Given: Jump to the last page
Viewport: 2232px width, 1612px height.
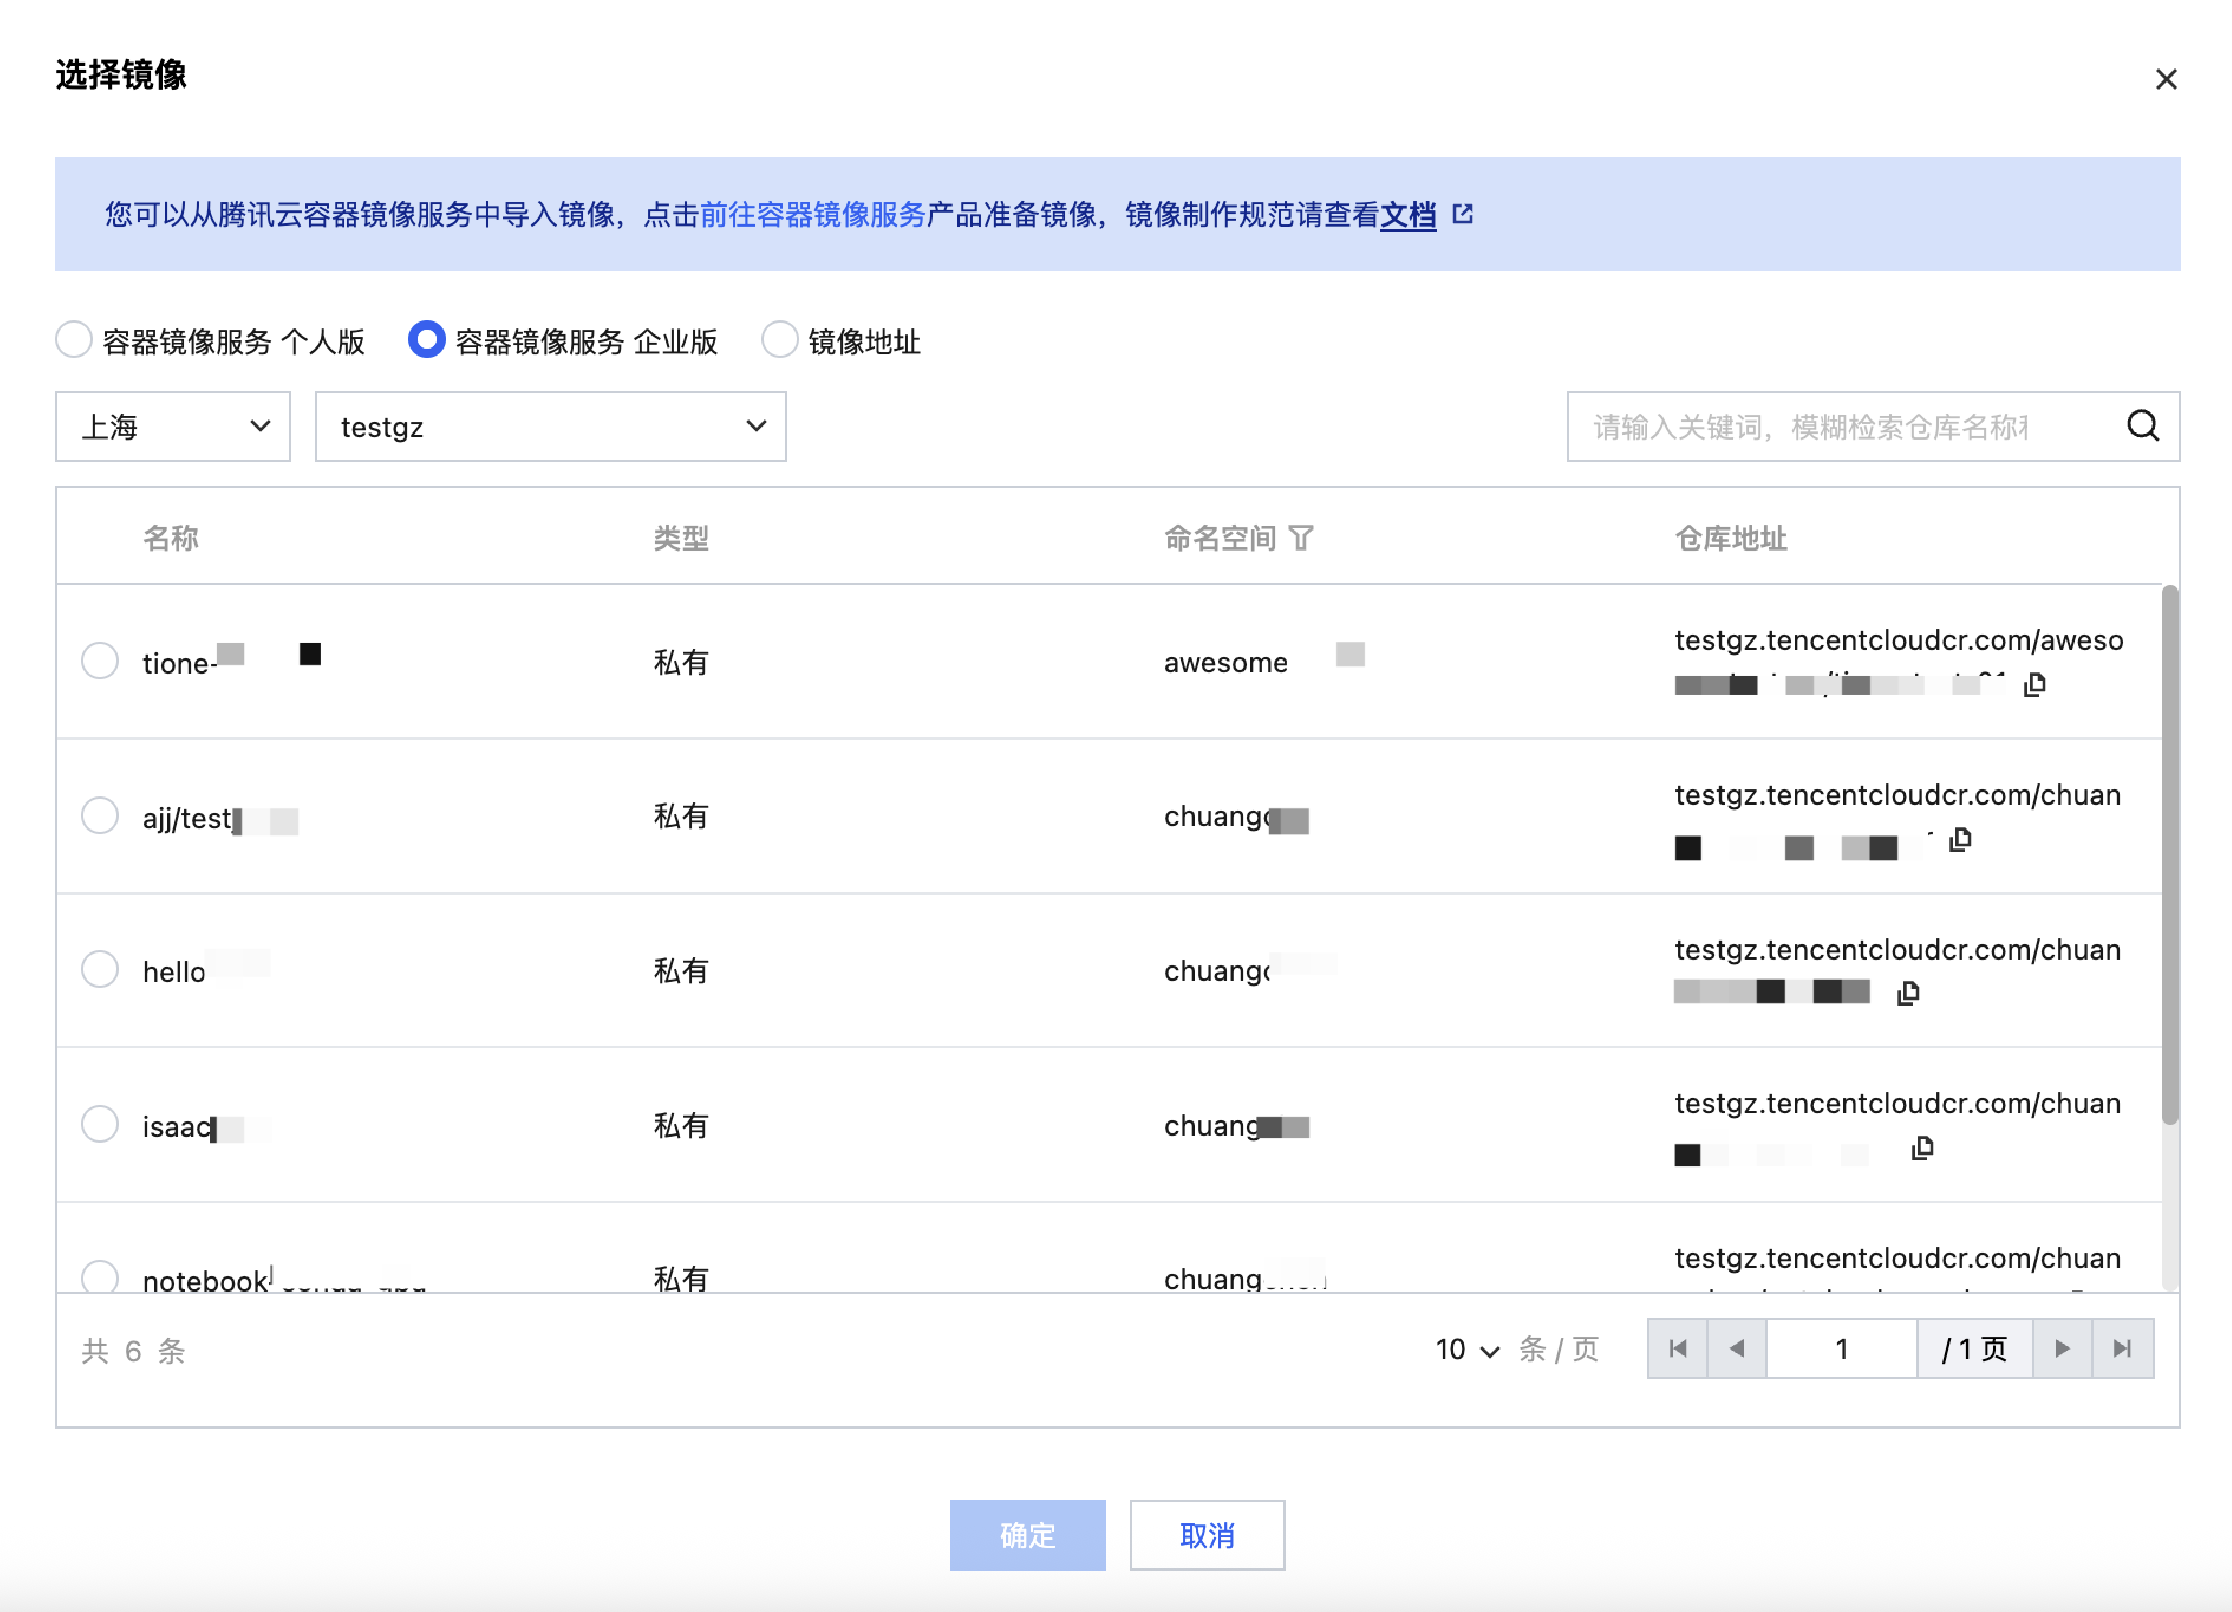Looking at the screenshot, I should [x=2122, y=1349].
